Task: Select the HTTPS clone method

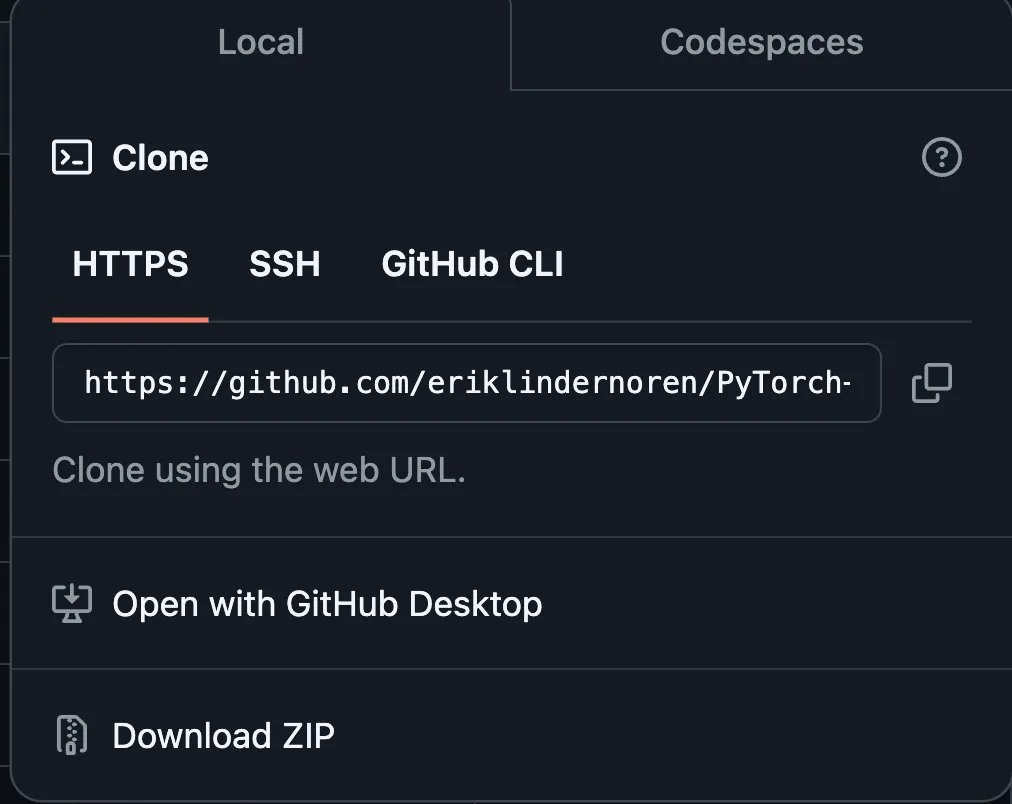Action: 130,264
